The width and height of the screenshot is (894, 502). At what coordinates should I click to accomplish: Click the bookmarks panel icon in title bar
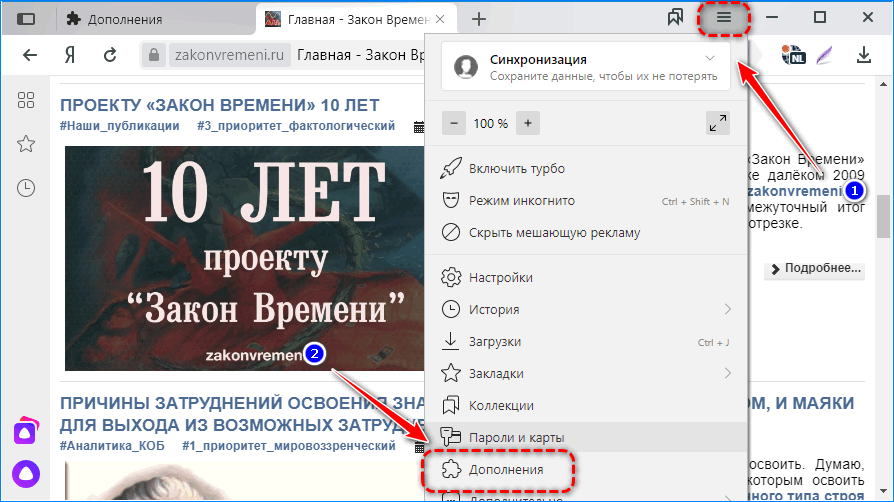pos(675,18)
